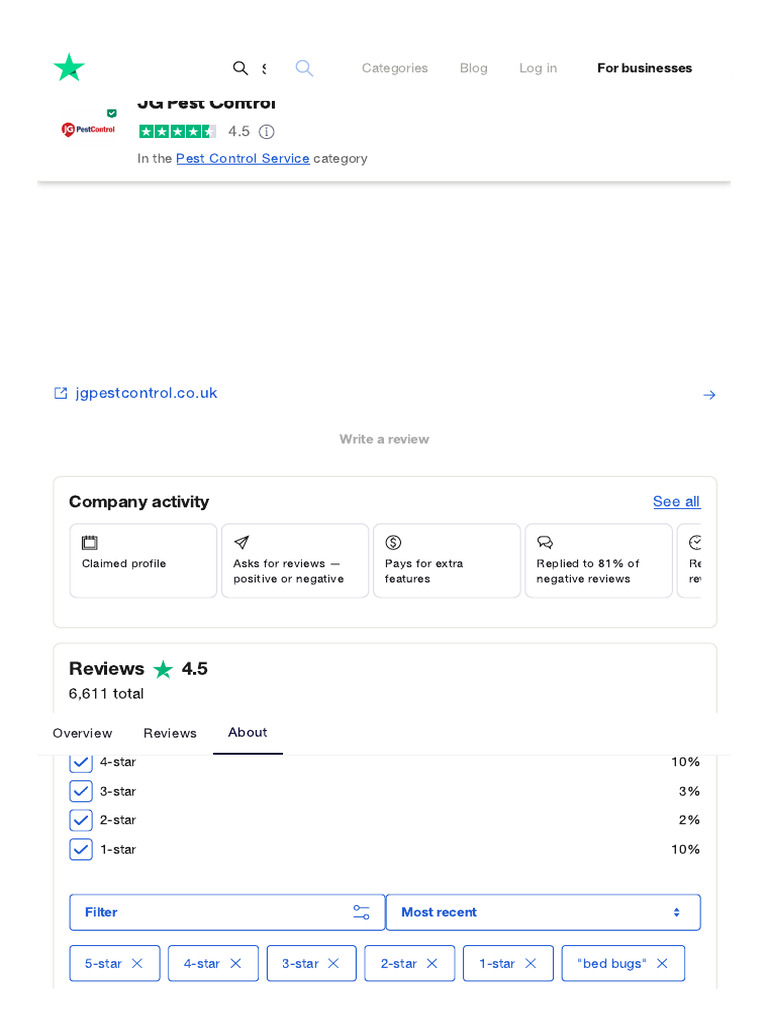Switch to the Overview tab

tap(82, 733)
